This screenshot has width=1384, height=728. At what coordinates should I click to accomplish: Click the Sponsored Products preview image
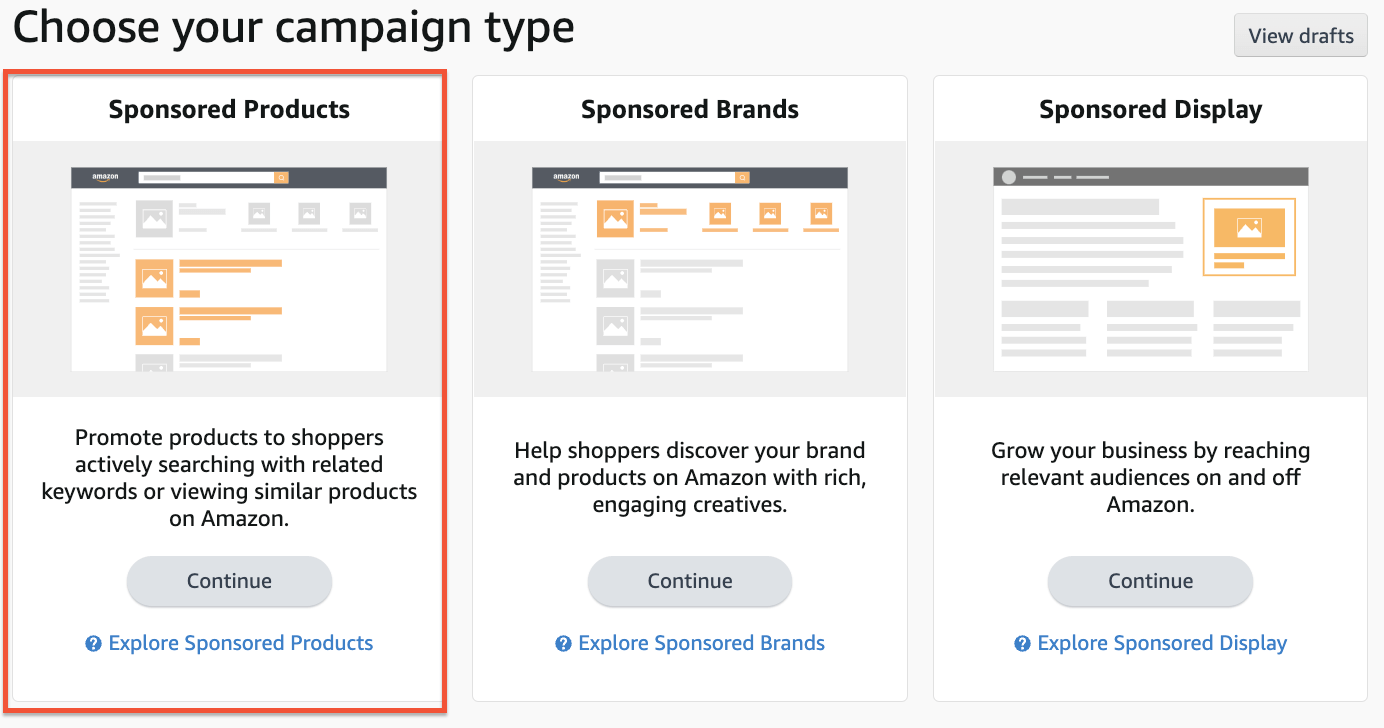click(228, 268)
